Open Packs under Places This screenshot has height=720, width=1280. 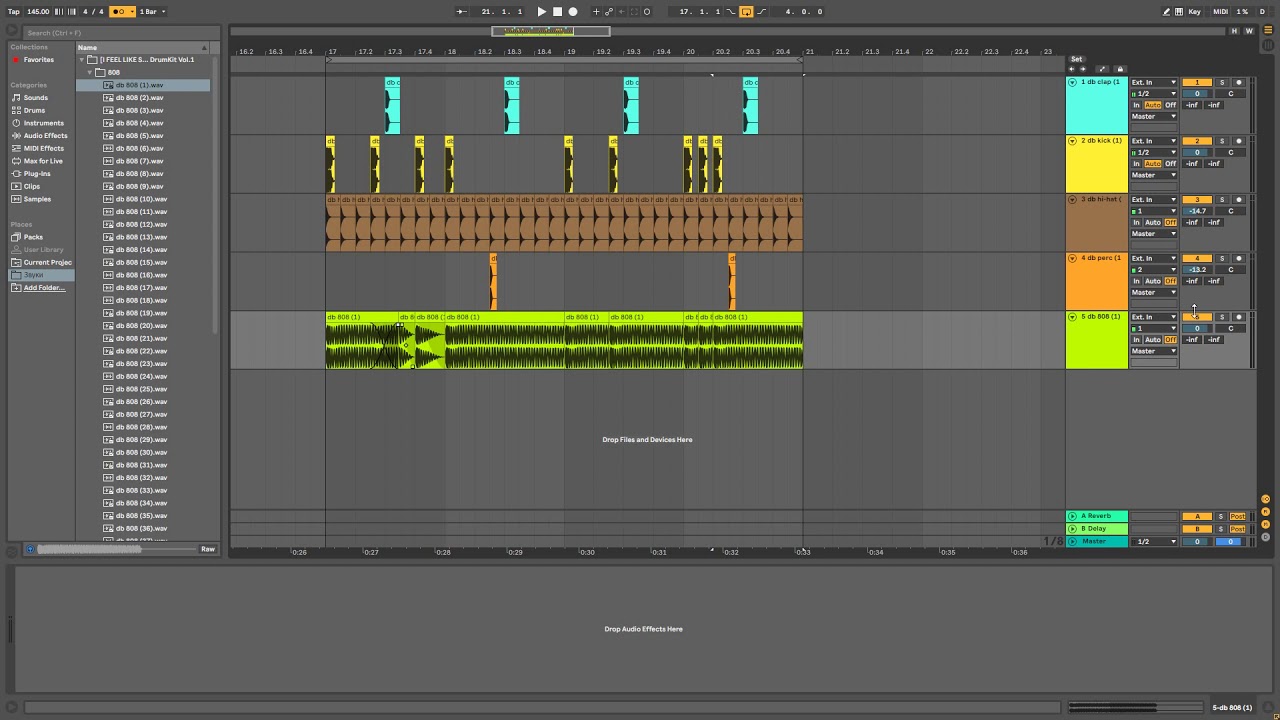[x=33, y=237]
